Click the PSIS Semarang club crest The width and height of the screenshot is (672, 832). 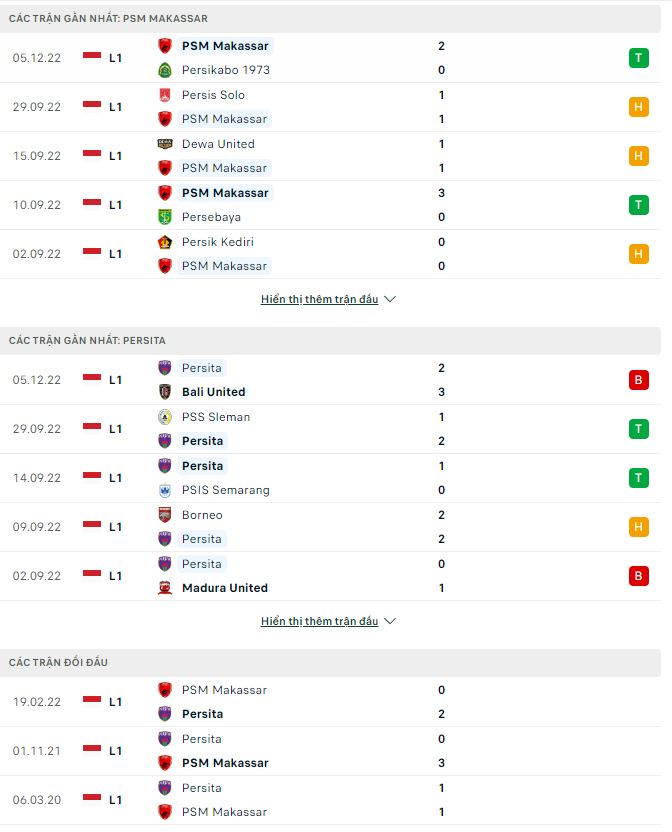click(165, 490)
